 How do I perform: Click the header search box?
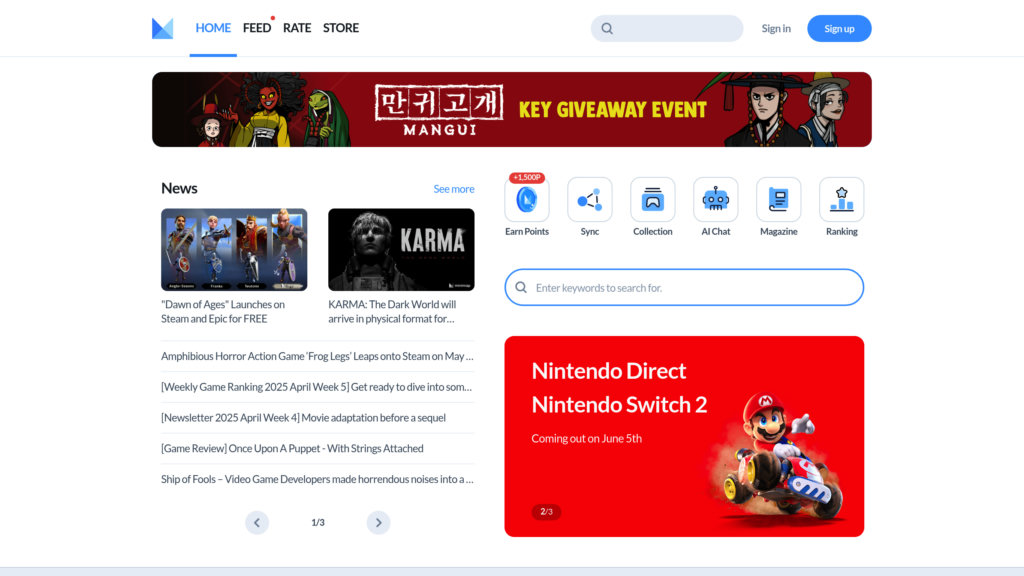click(x=667, y=29)
